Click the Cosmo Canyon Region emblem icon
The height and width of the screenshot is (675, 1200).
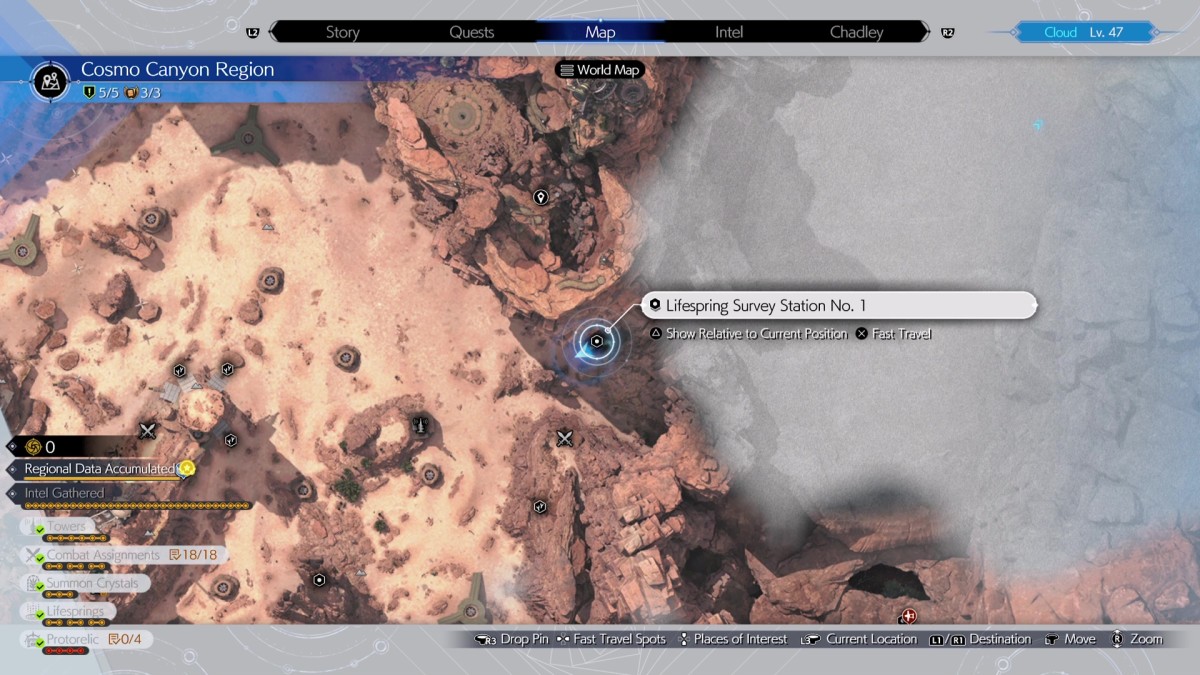pos(50,80)
